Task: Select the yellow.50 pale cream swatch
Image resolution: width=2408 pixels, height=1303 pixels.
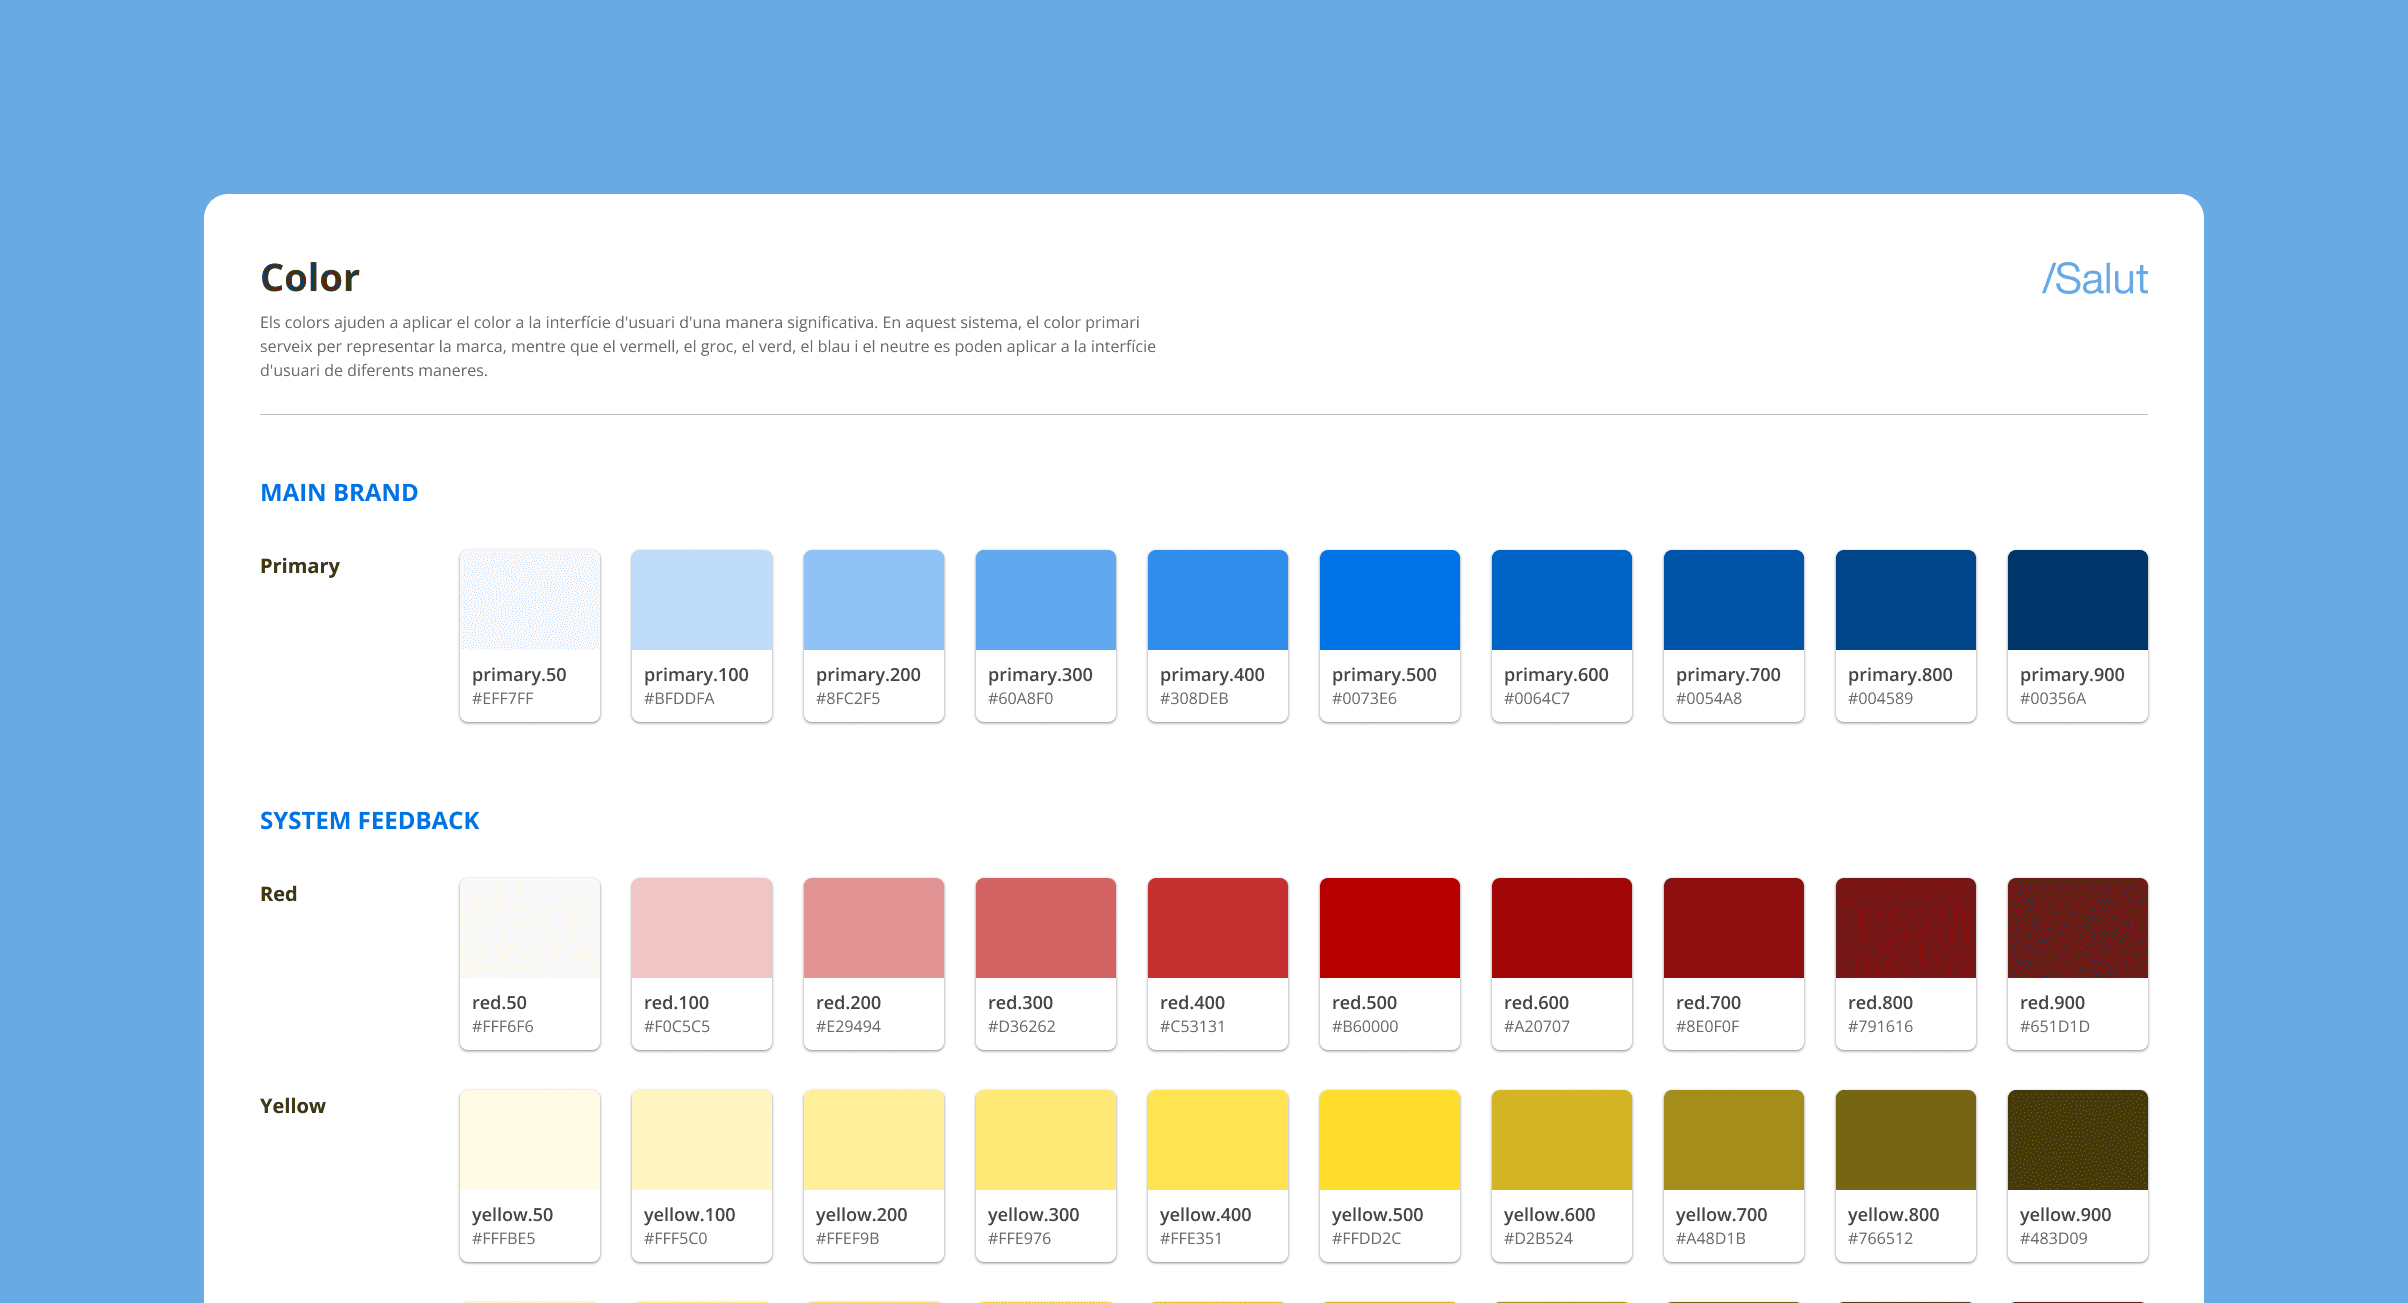Action: [x=529, y=1140]
